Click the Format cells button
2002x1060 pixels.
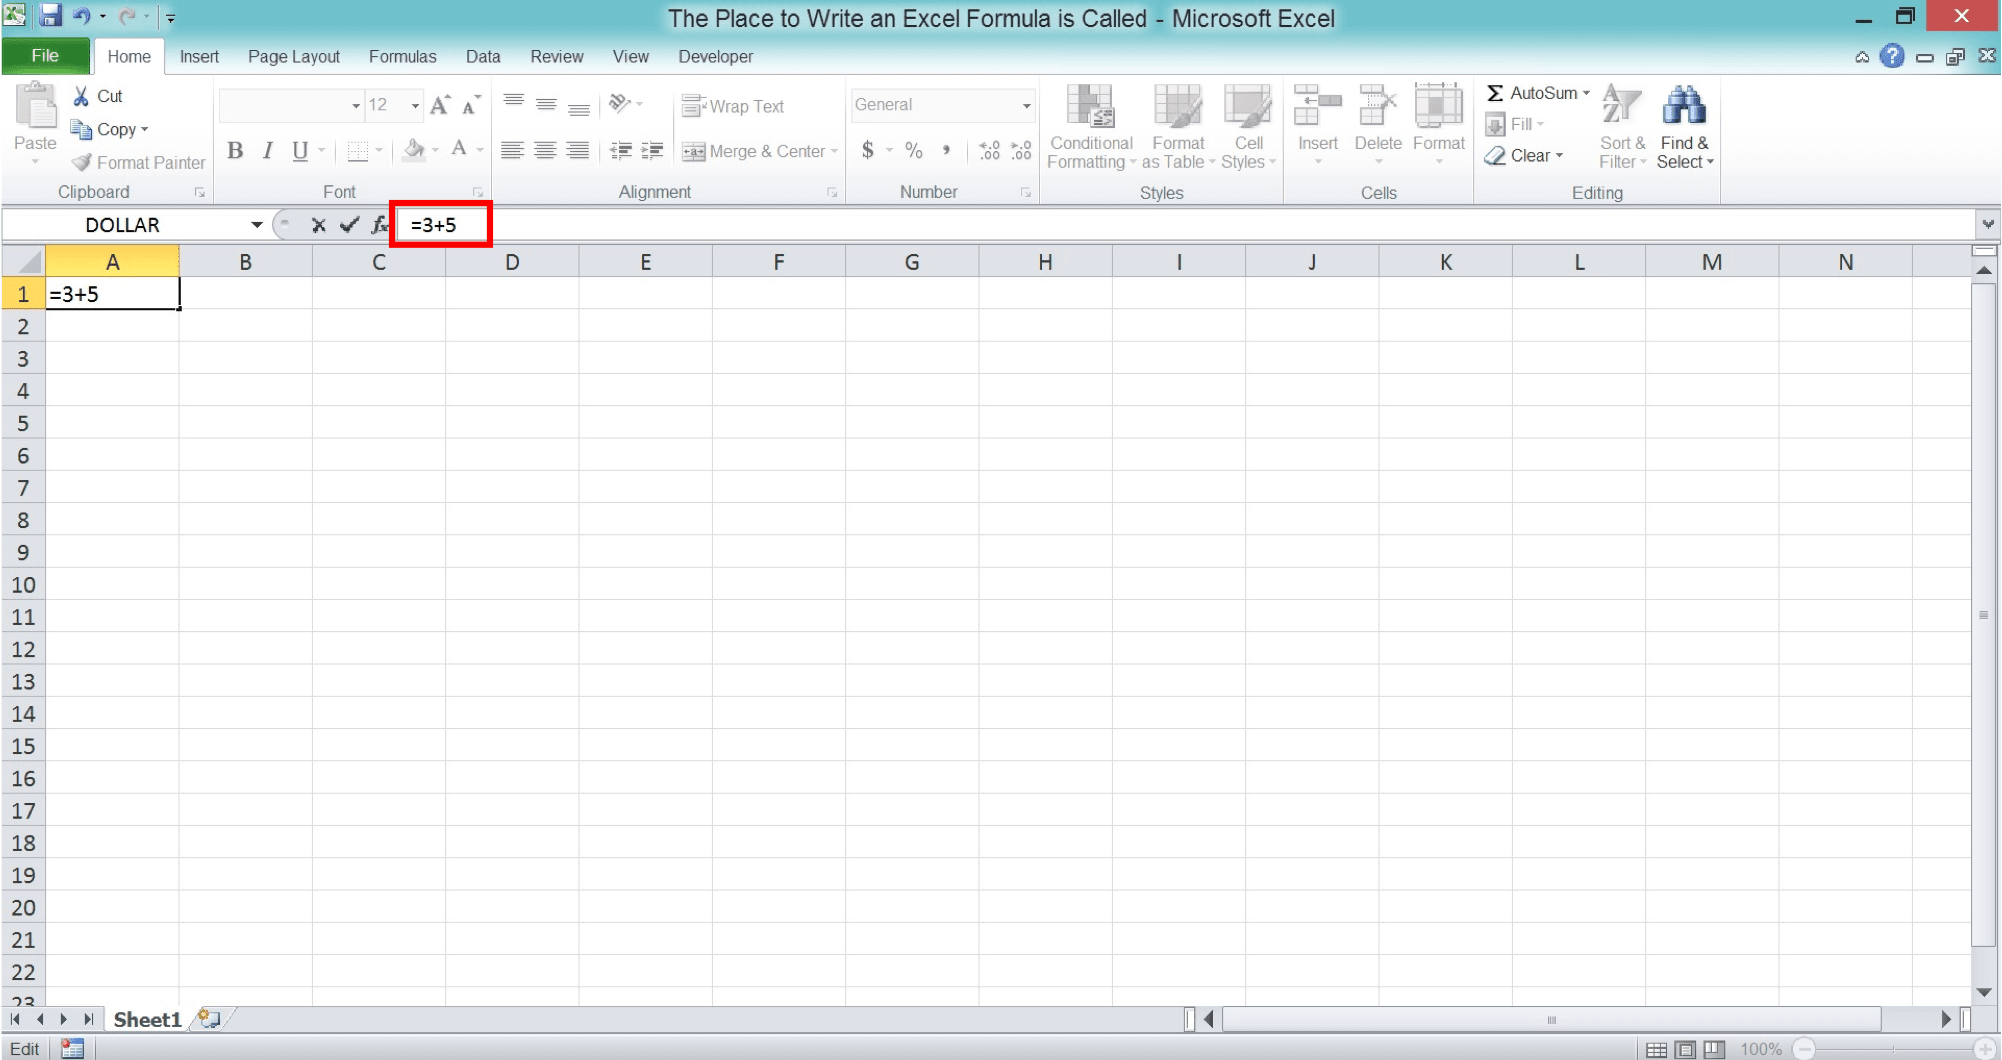point(1439,123)
